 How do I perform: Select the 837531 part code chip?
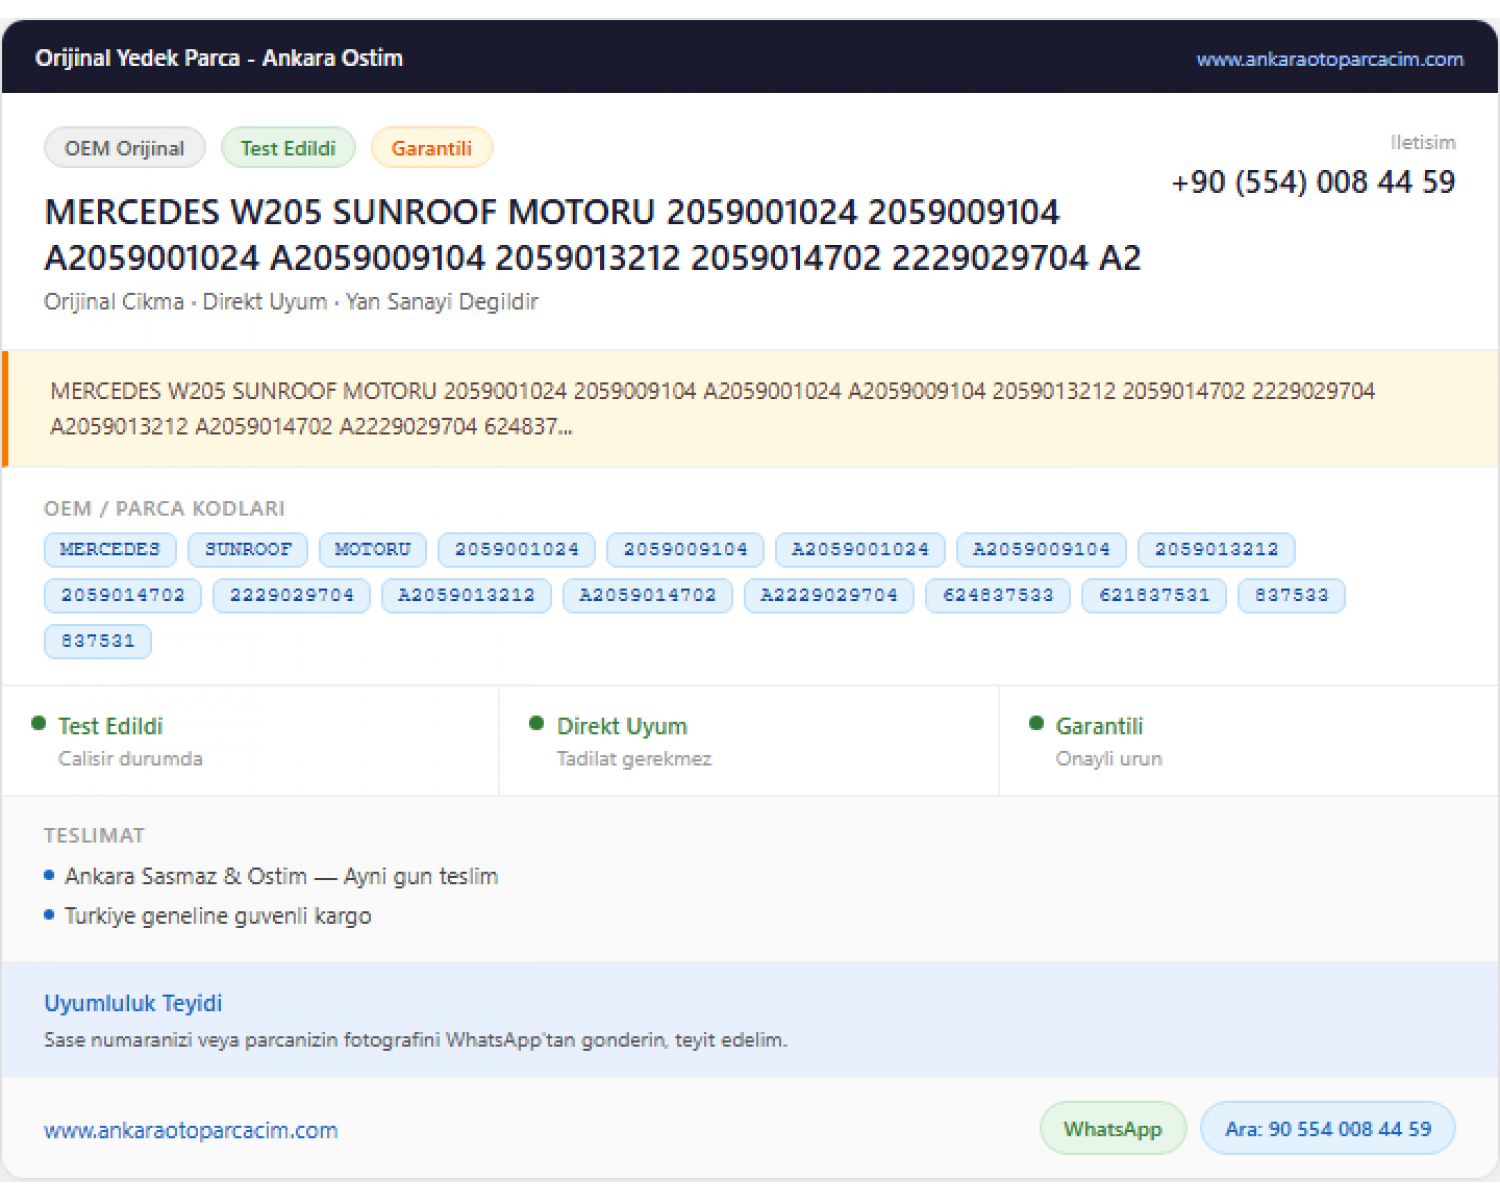pos(98,641)
